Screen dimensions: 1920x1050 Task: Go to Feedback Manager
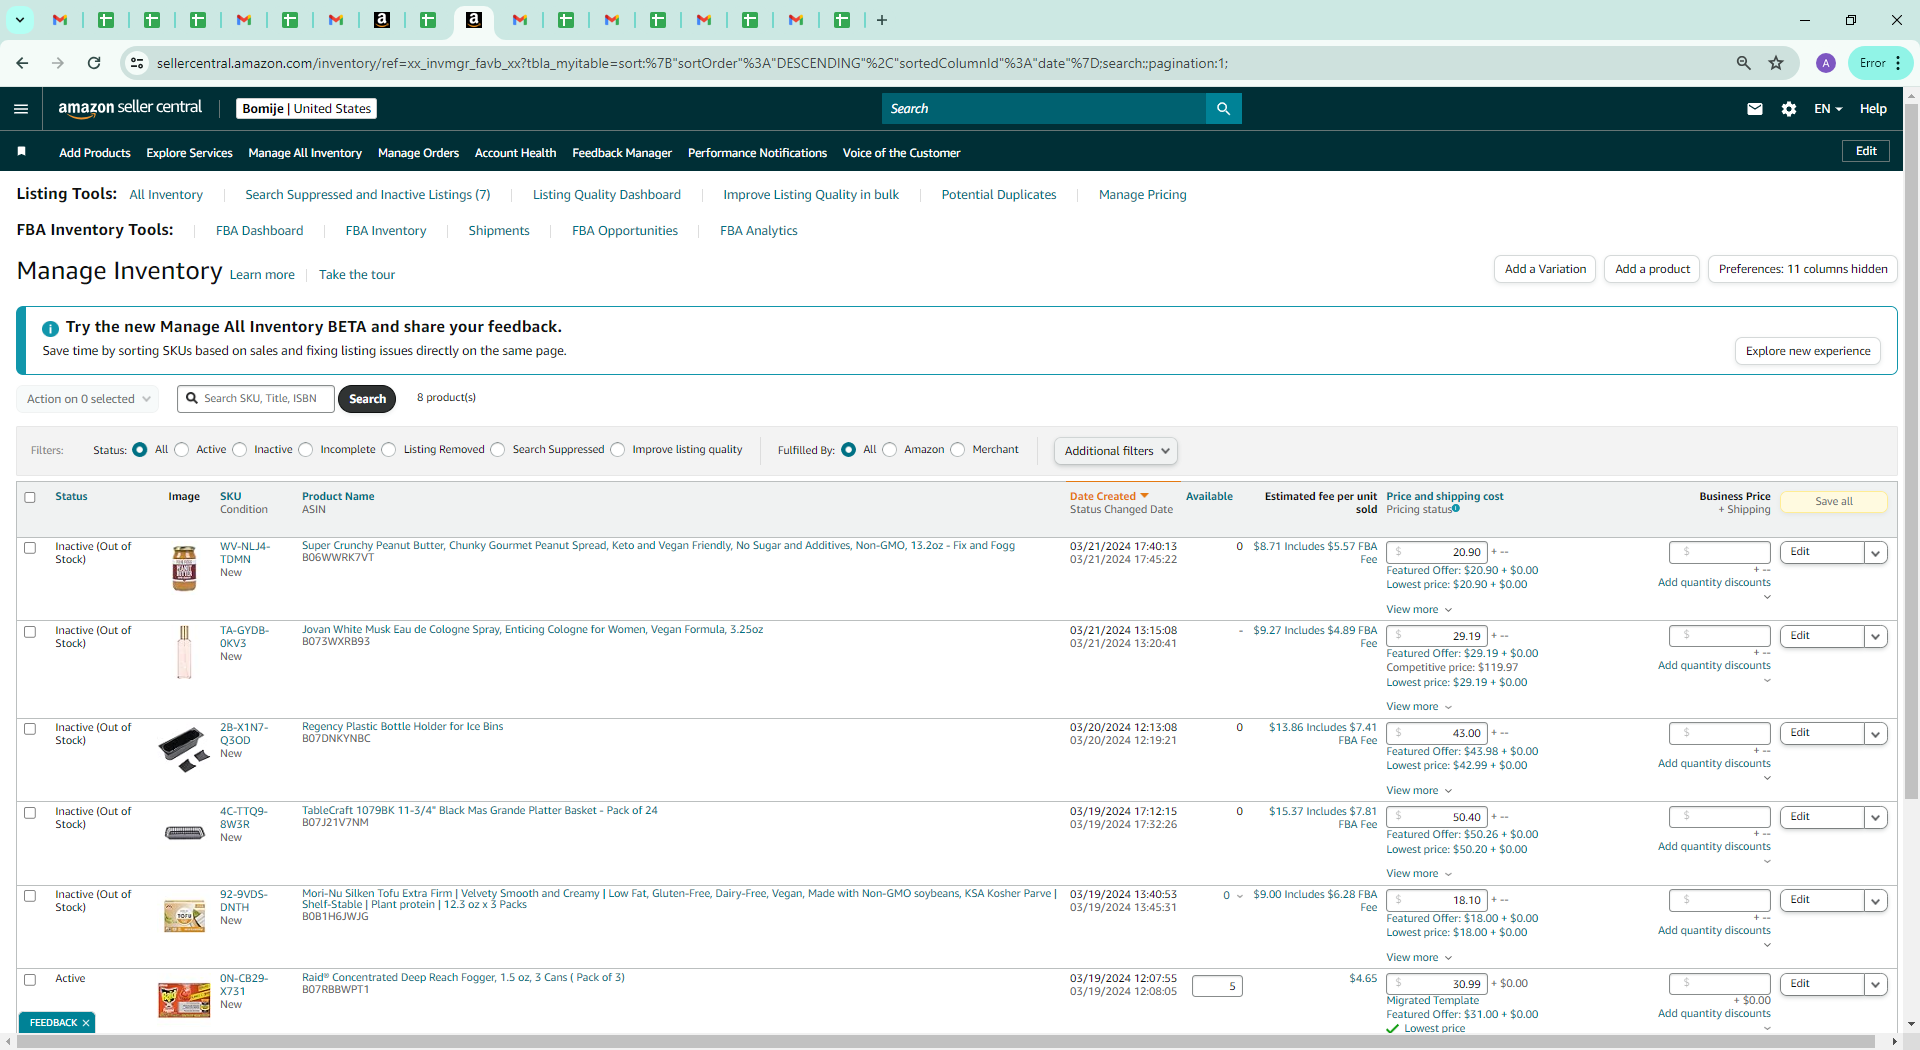pos(622,153)
